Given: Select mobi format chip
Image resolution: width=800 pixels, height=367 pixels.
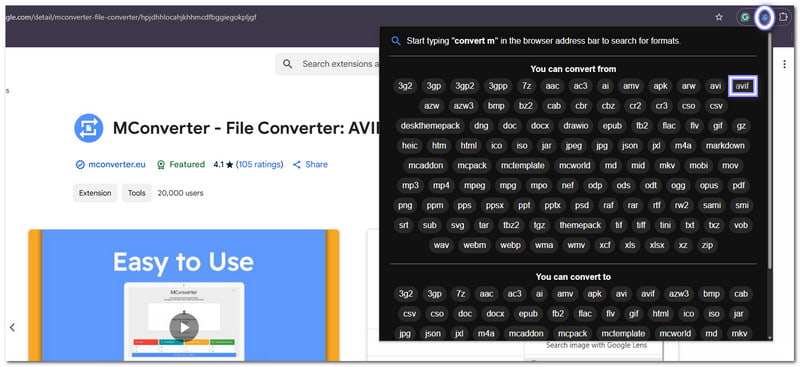Looking at the screenshot, I should tap(698, 165).
